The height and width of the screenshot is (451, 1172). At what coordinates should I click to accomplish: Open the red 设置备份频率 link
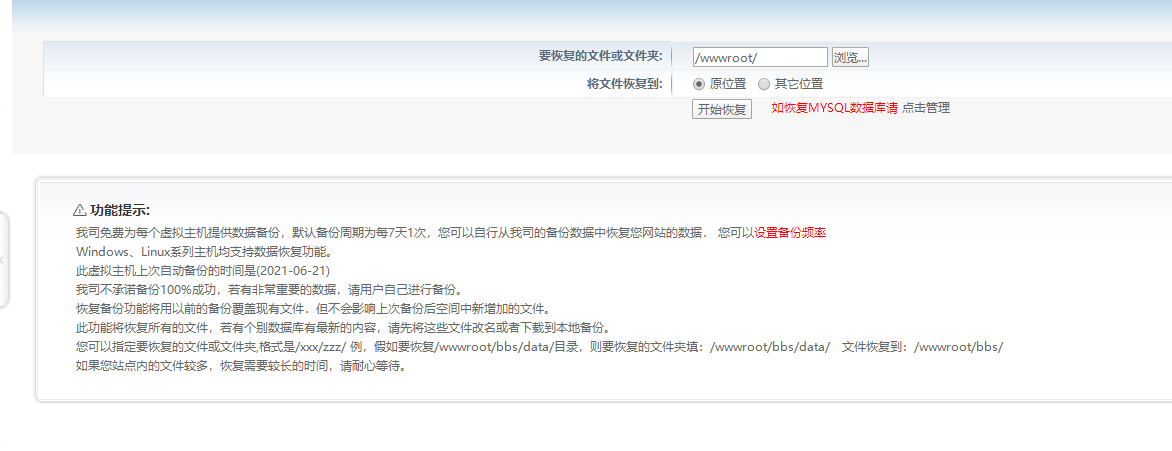tap(790, 233)
